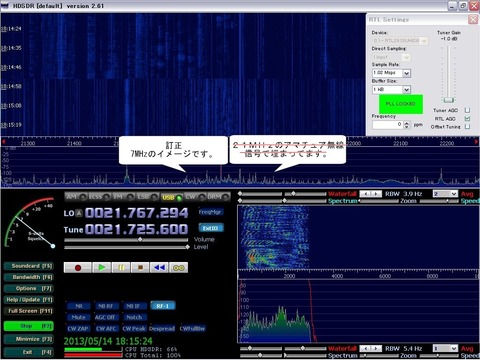Select ECSS demodulation mode
The image size is (480, 360).
pyautogui.click(x=99, y=197)
